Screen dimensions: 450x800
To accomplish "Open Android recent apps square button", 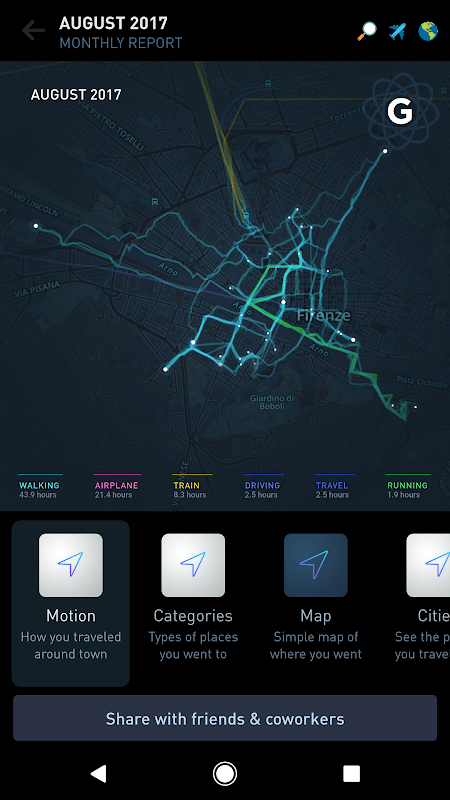I will 352,773.
